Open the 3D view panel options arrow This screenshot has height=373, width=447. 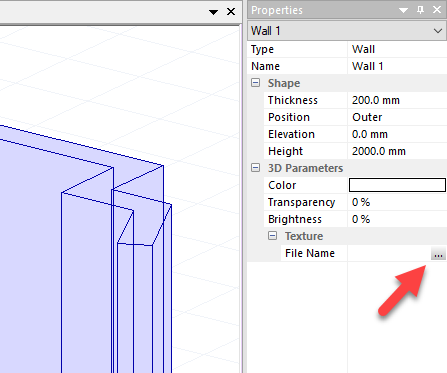click(213, 12)
